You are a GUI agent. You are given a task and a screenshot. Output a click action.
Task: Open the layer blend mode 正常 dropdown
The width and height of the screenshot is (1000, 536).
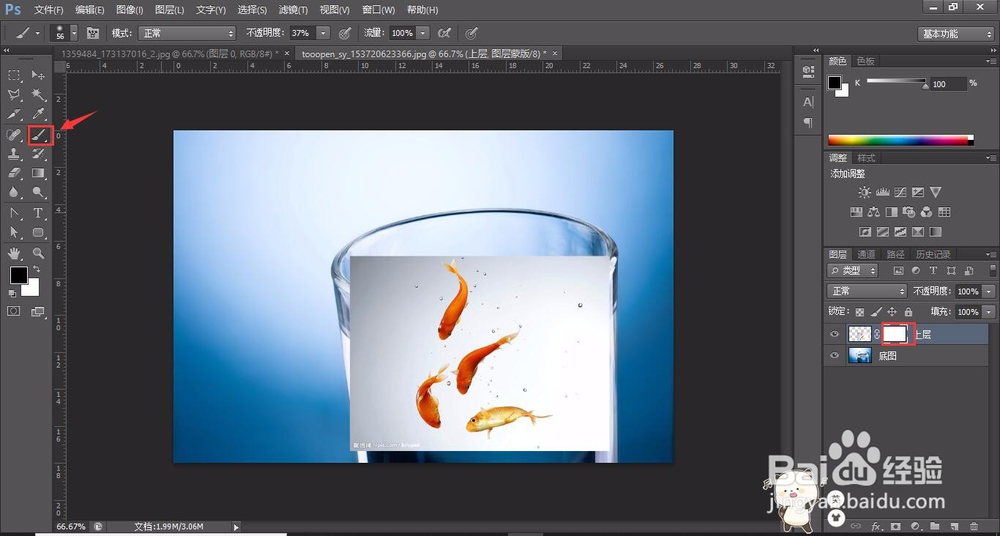pos(867,291)
